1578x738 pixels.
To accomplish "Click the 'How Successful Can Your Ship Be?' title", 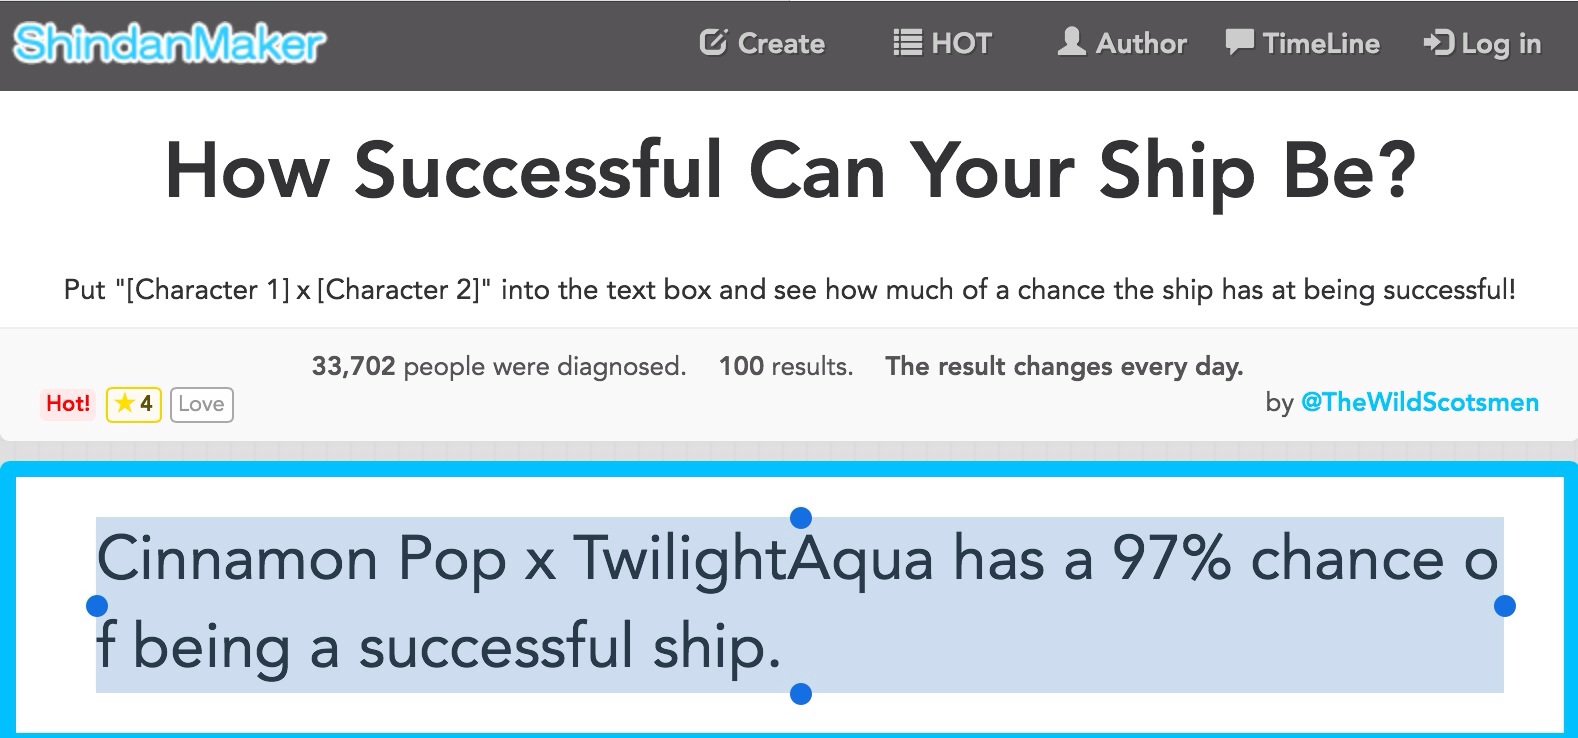I will 790,171.
